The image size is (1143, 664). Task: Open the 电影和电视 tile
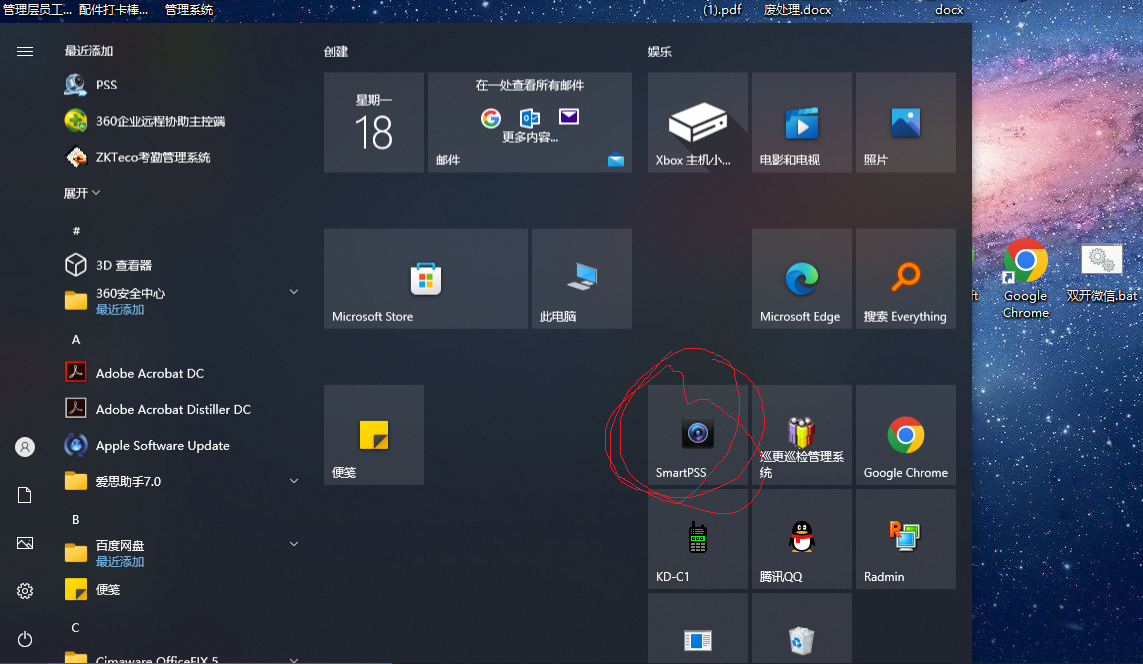tap(802, 122)
